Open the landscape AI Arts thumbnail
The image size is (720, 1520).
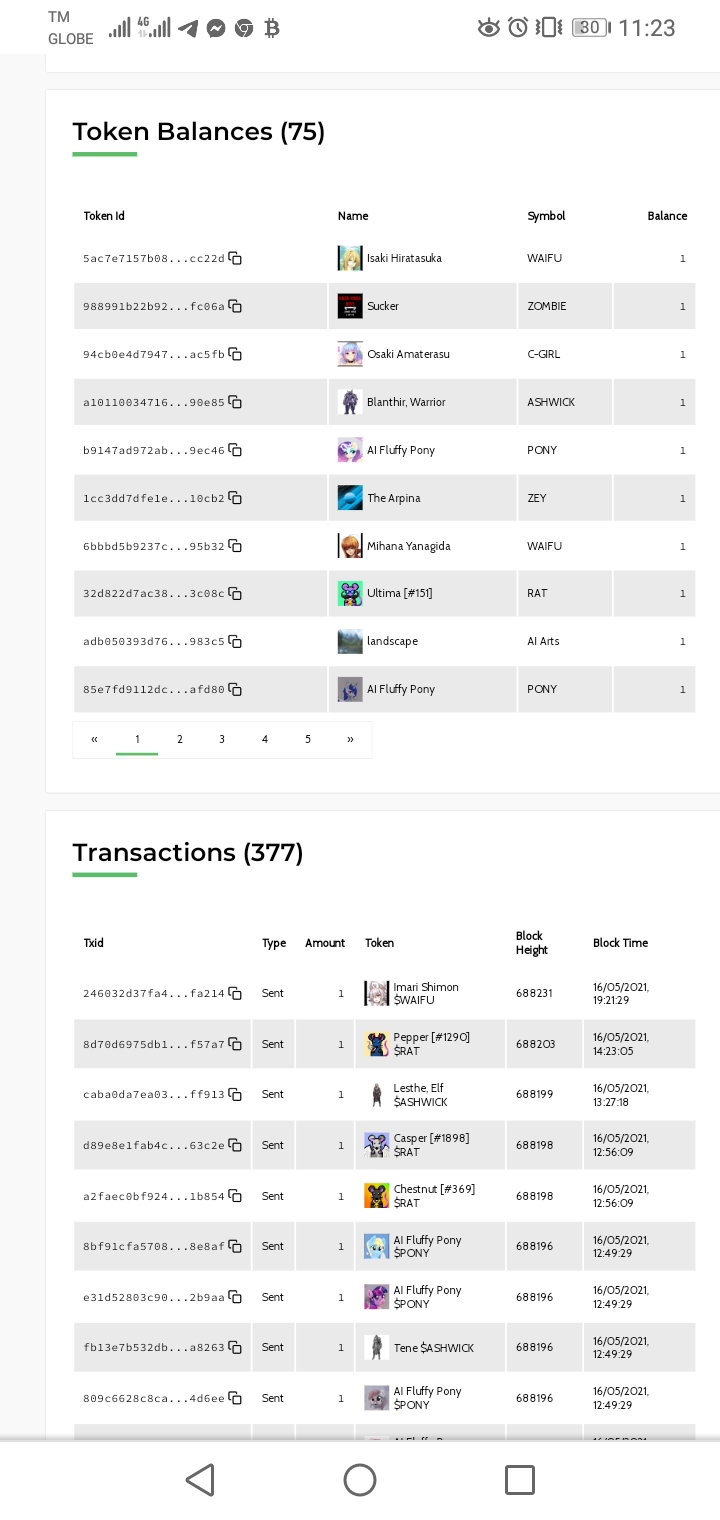tap(350, 641)
